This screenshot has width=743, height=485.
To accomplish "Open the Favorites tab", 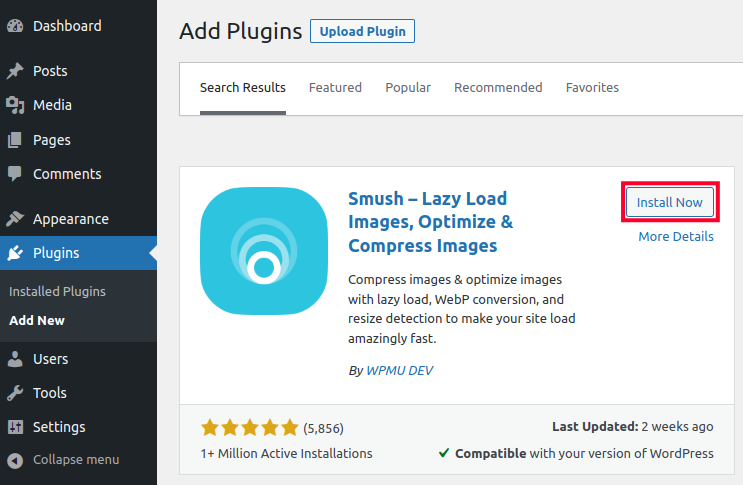I will [592, 88].
